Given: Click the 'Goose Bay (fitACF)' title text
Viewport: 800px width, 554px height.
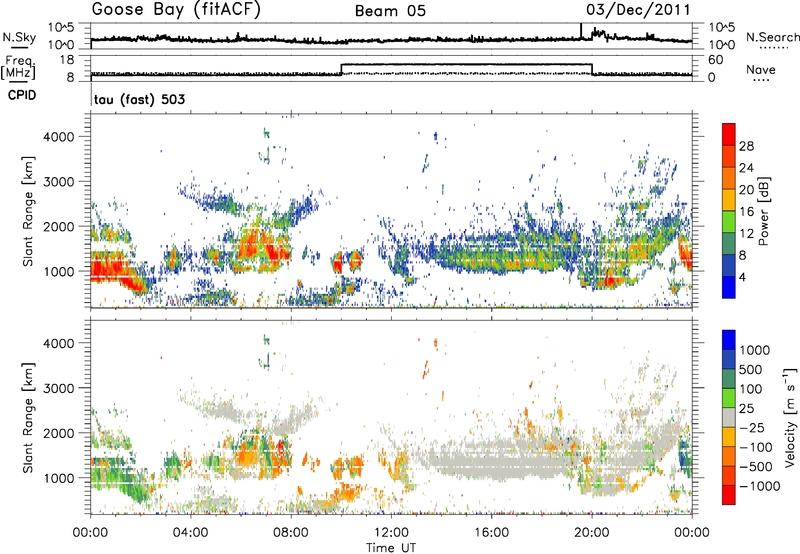Looking at the screenshot, I should point(176,10).
